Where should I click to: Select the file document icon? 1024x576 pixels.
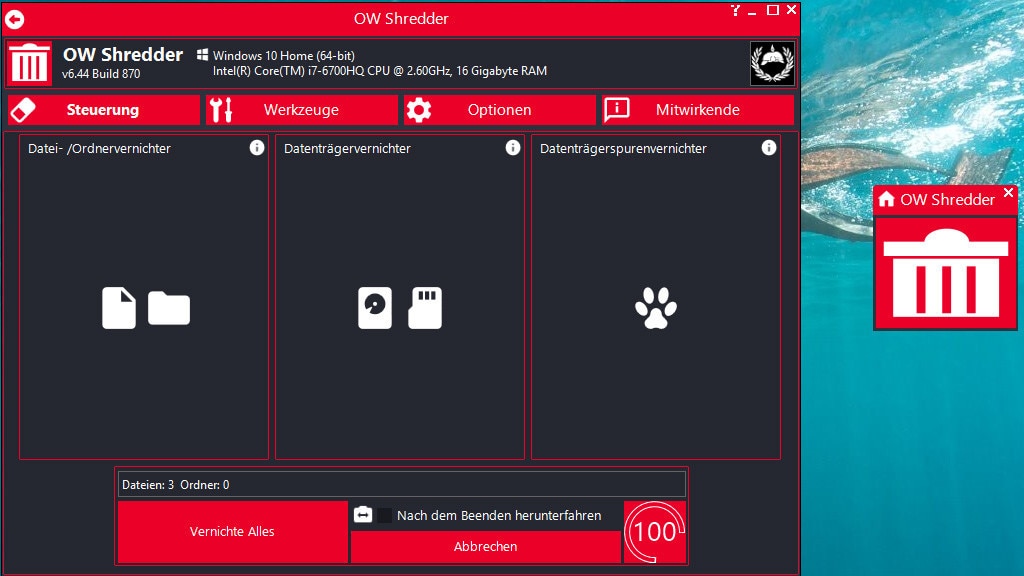119,308
